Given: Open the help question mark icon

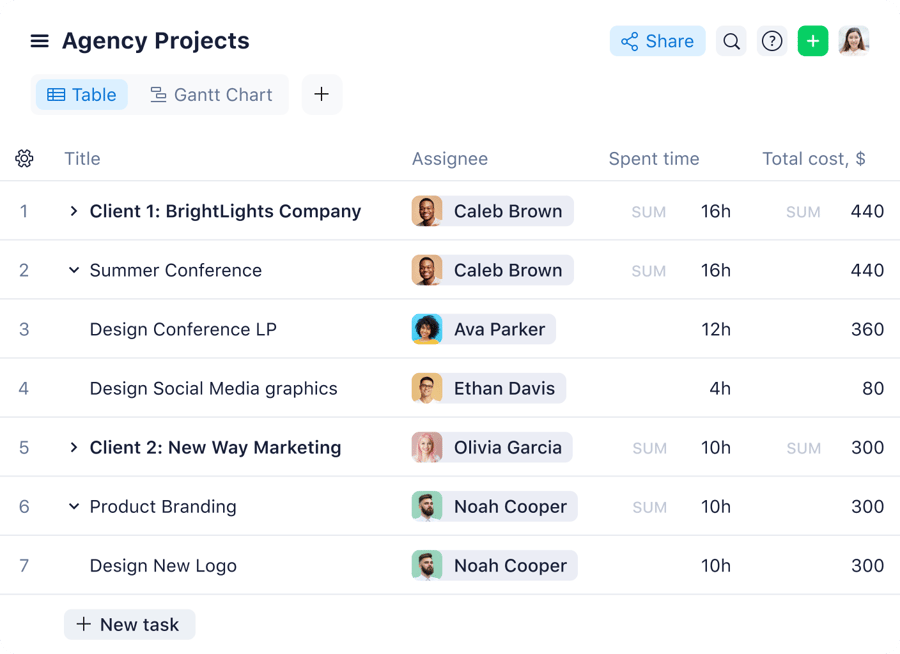Looking at the screenshot, I should pyautogui.click(x=771, y=41).
